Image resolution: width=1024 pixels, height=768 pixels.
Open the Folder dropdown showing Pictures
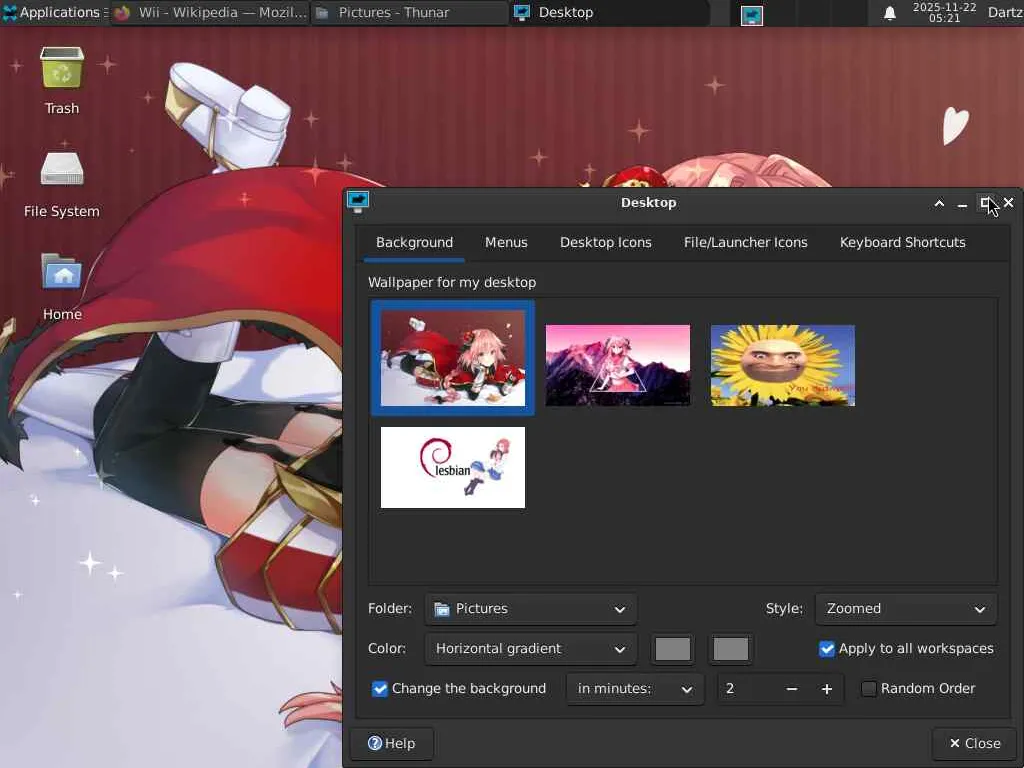coord(531,609)
